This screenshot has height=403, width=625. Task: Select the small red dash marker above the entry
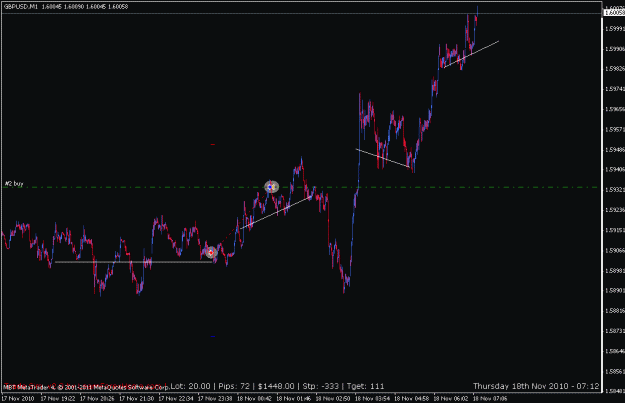pos(213,144)
